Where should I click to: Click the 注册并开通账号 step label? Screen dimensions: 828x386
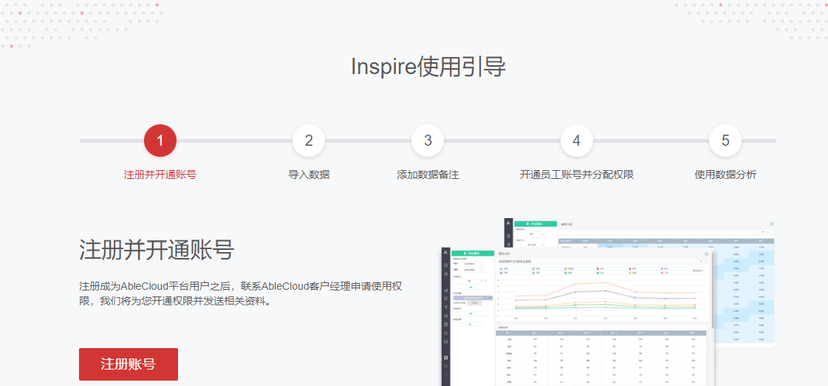[x=160, y=175]
